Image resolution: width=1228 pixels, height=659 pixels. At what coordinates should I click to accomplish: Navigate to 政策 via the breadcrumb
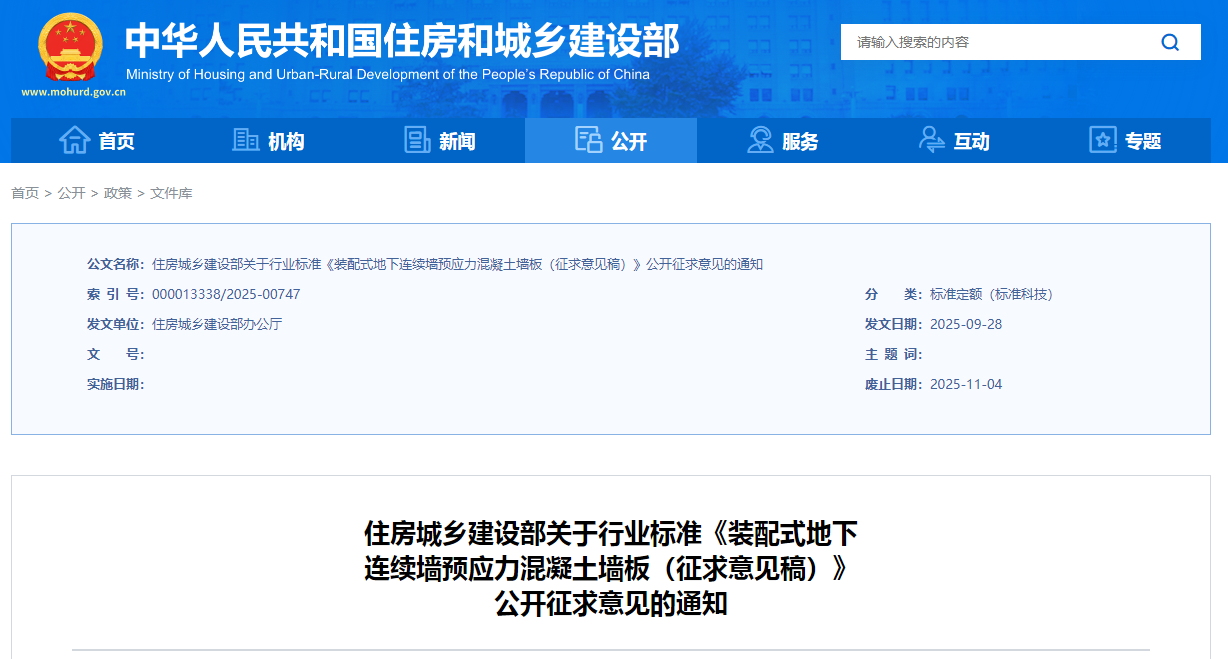pyautogui.click(x=117, y=193)
